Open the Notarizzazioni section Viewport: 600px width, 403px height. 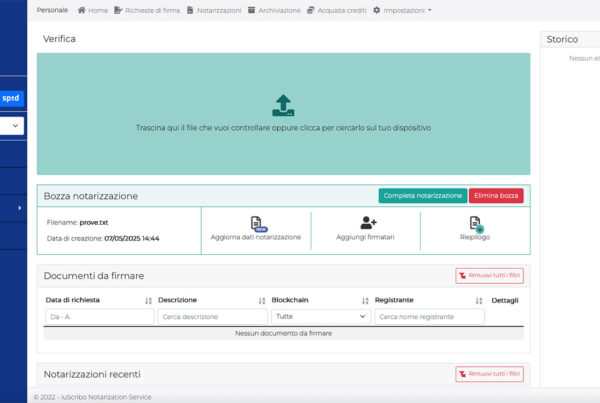(214, 10)
